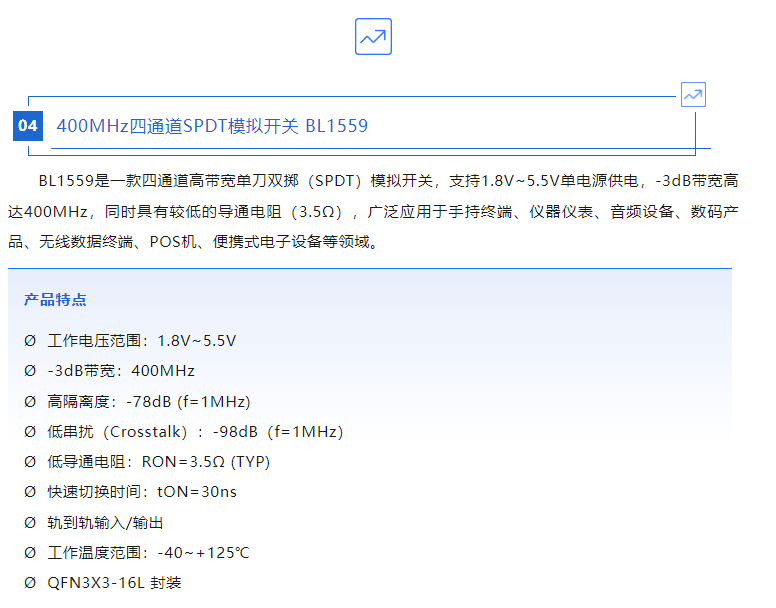Click the small trend chart icon on title box
Viewport: 776px width, 608px height.
click(x=693, y=95)
